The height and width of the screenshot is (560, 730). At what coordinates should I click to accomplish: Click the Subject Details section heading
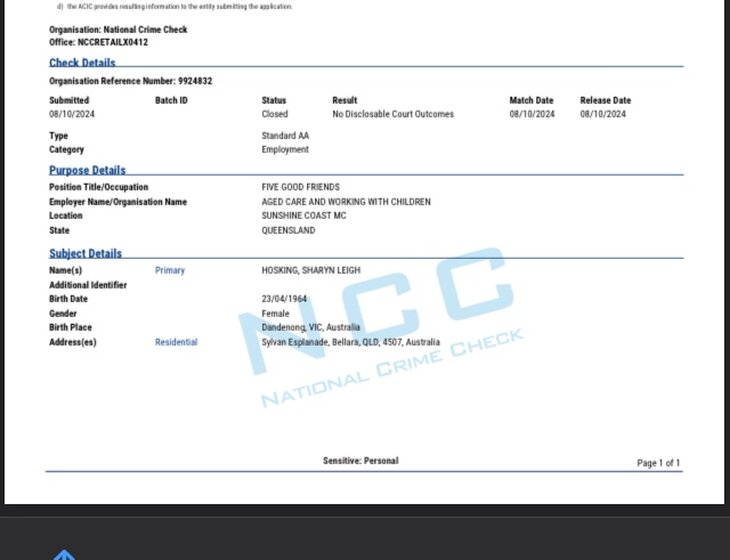[x=85, y=254]
